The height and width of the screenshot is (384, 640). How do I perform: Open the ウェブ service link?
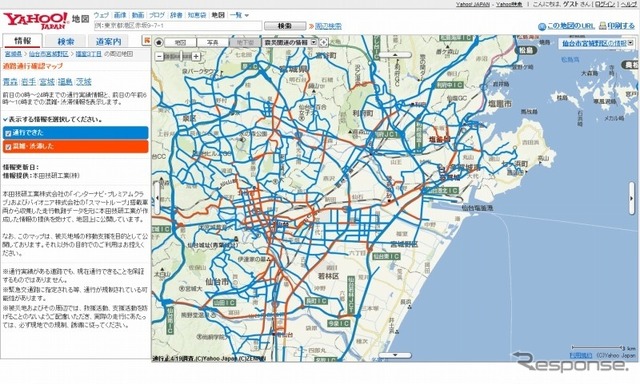pos(101,15)
